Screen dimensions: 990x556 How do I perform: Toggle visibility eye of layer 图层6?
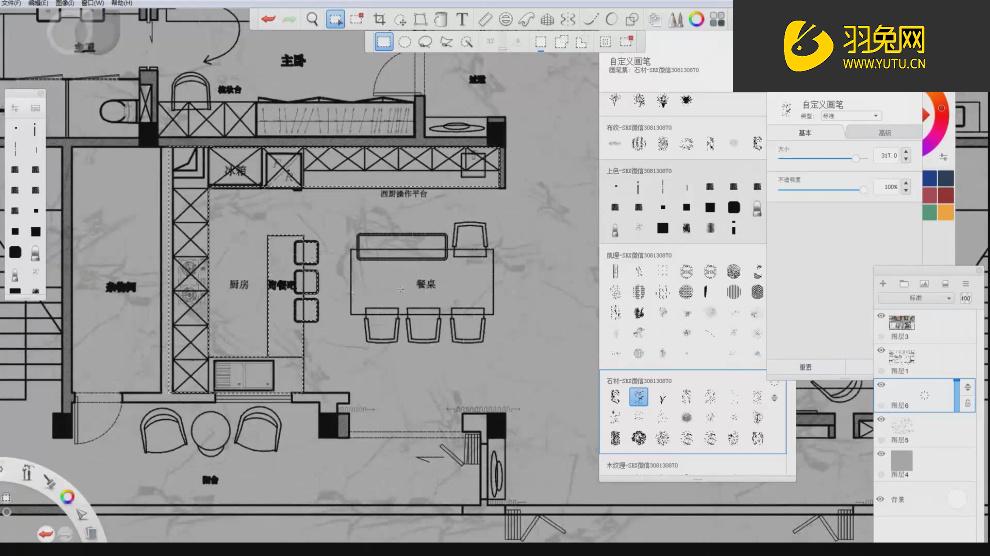pos(881,384)
